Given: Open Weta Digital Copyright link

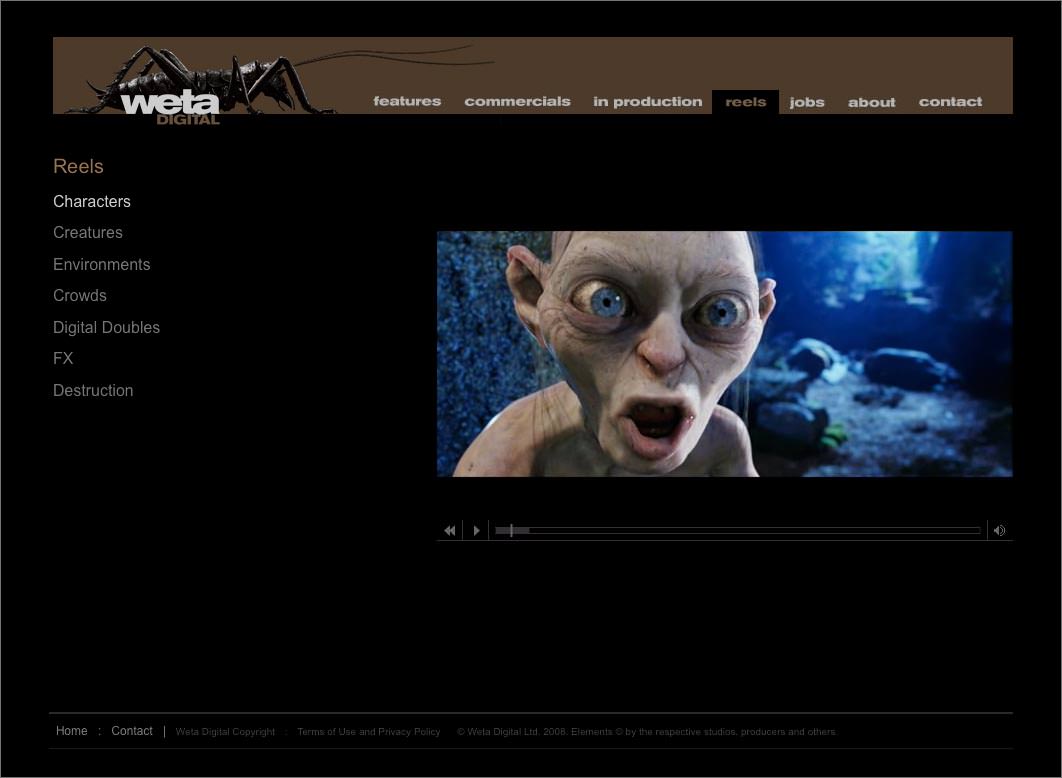Looking at the screenshot, I should tap(226, 731).
